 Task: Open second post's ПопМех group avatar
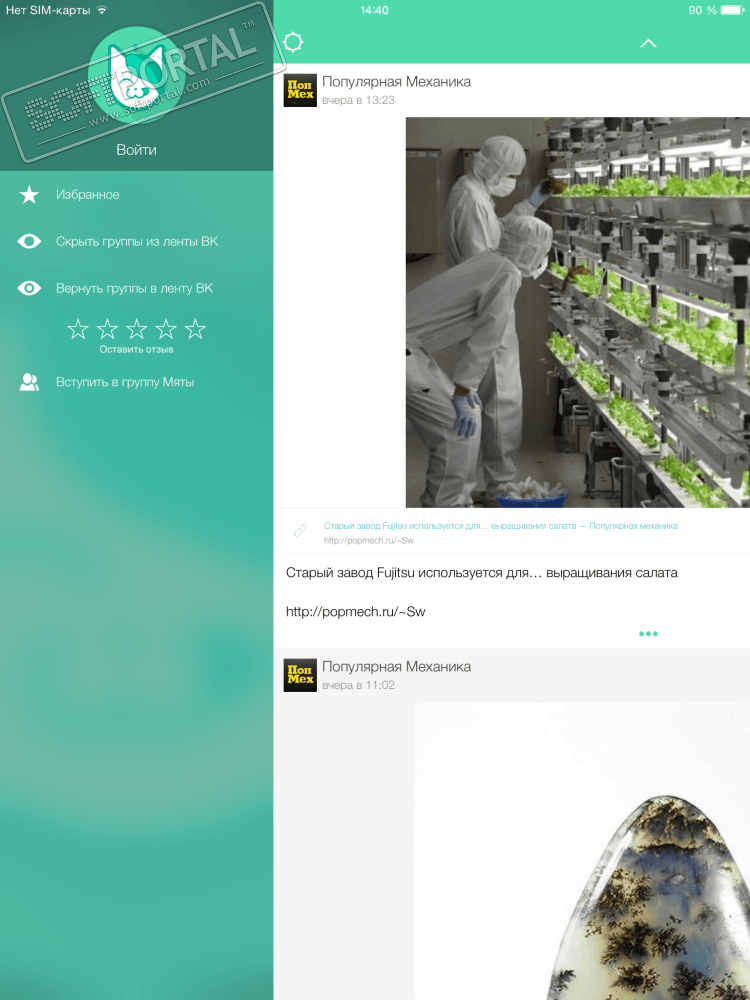pyautogui.click(x=300, y=675)
